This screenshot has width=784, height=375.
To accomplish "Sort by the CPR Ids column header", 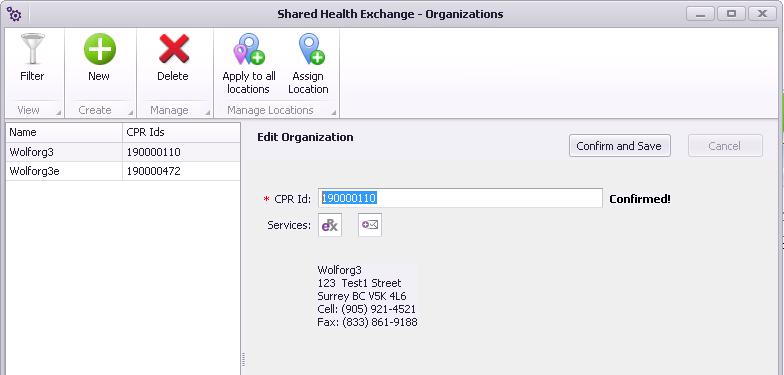I will (182, 132).
